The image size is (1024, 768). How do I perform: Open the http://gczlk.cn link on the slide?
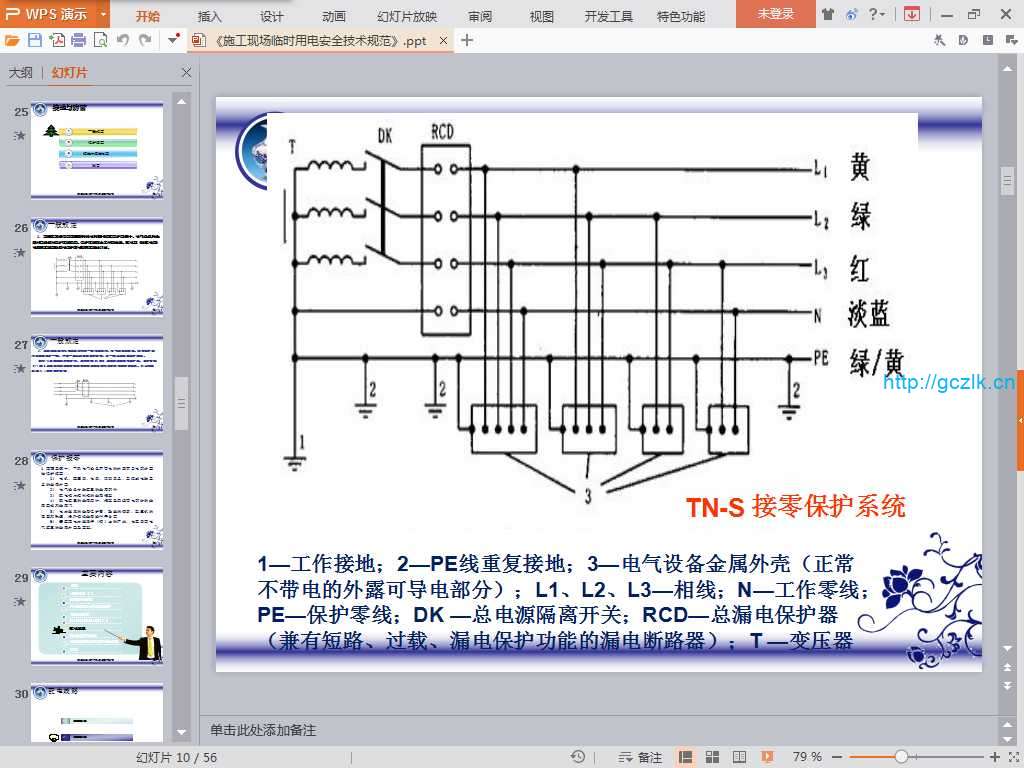click(x=948, y=381)
